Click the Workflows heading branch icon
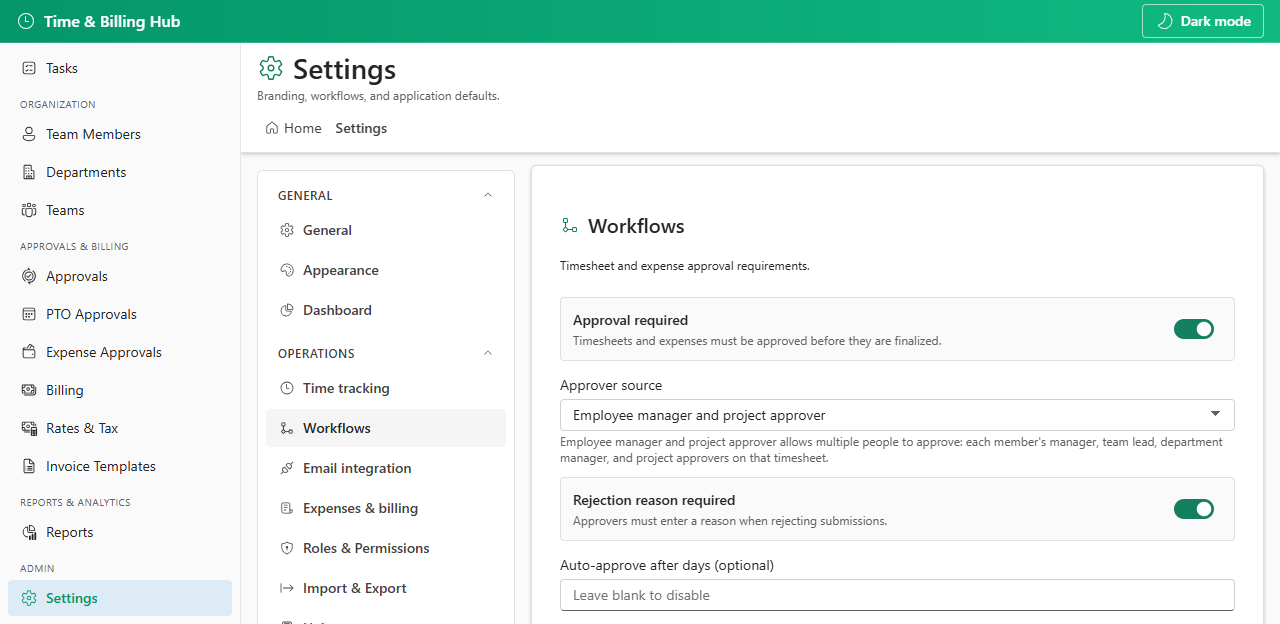The height and width of the screenshot is (624, 1280). 570,226
